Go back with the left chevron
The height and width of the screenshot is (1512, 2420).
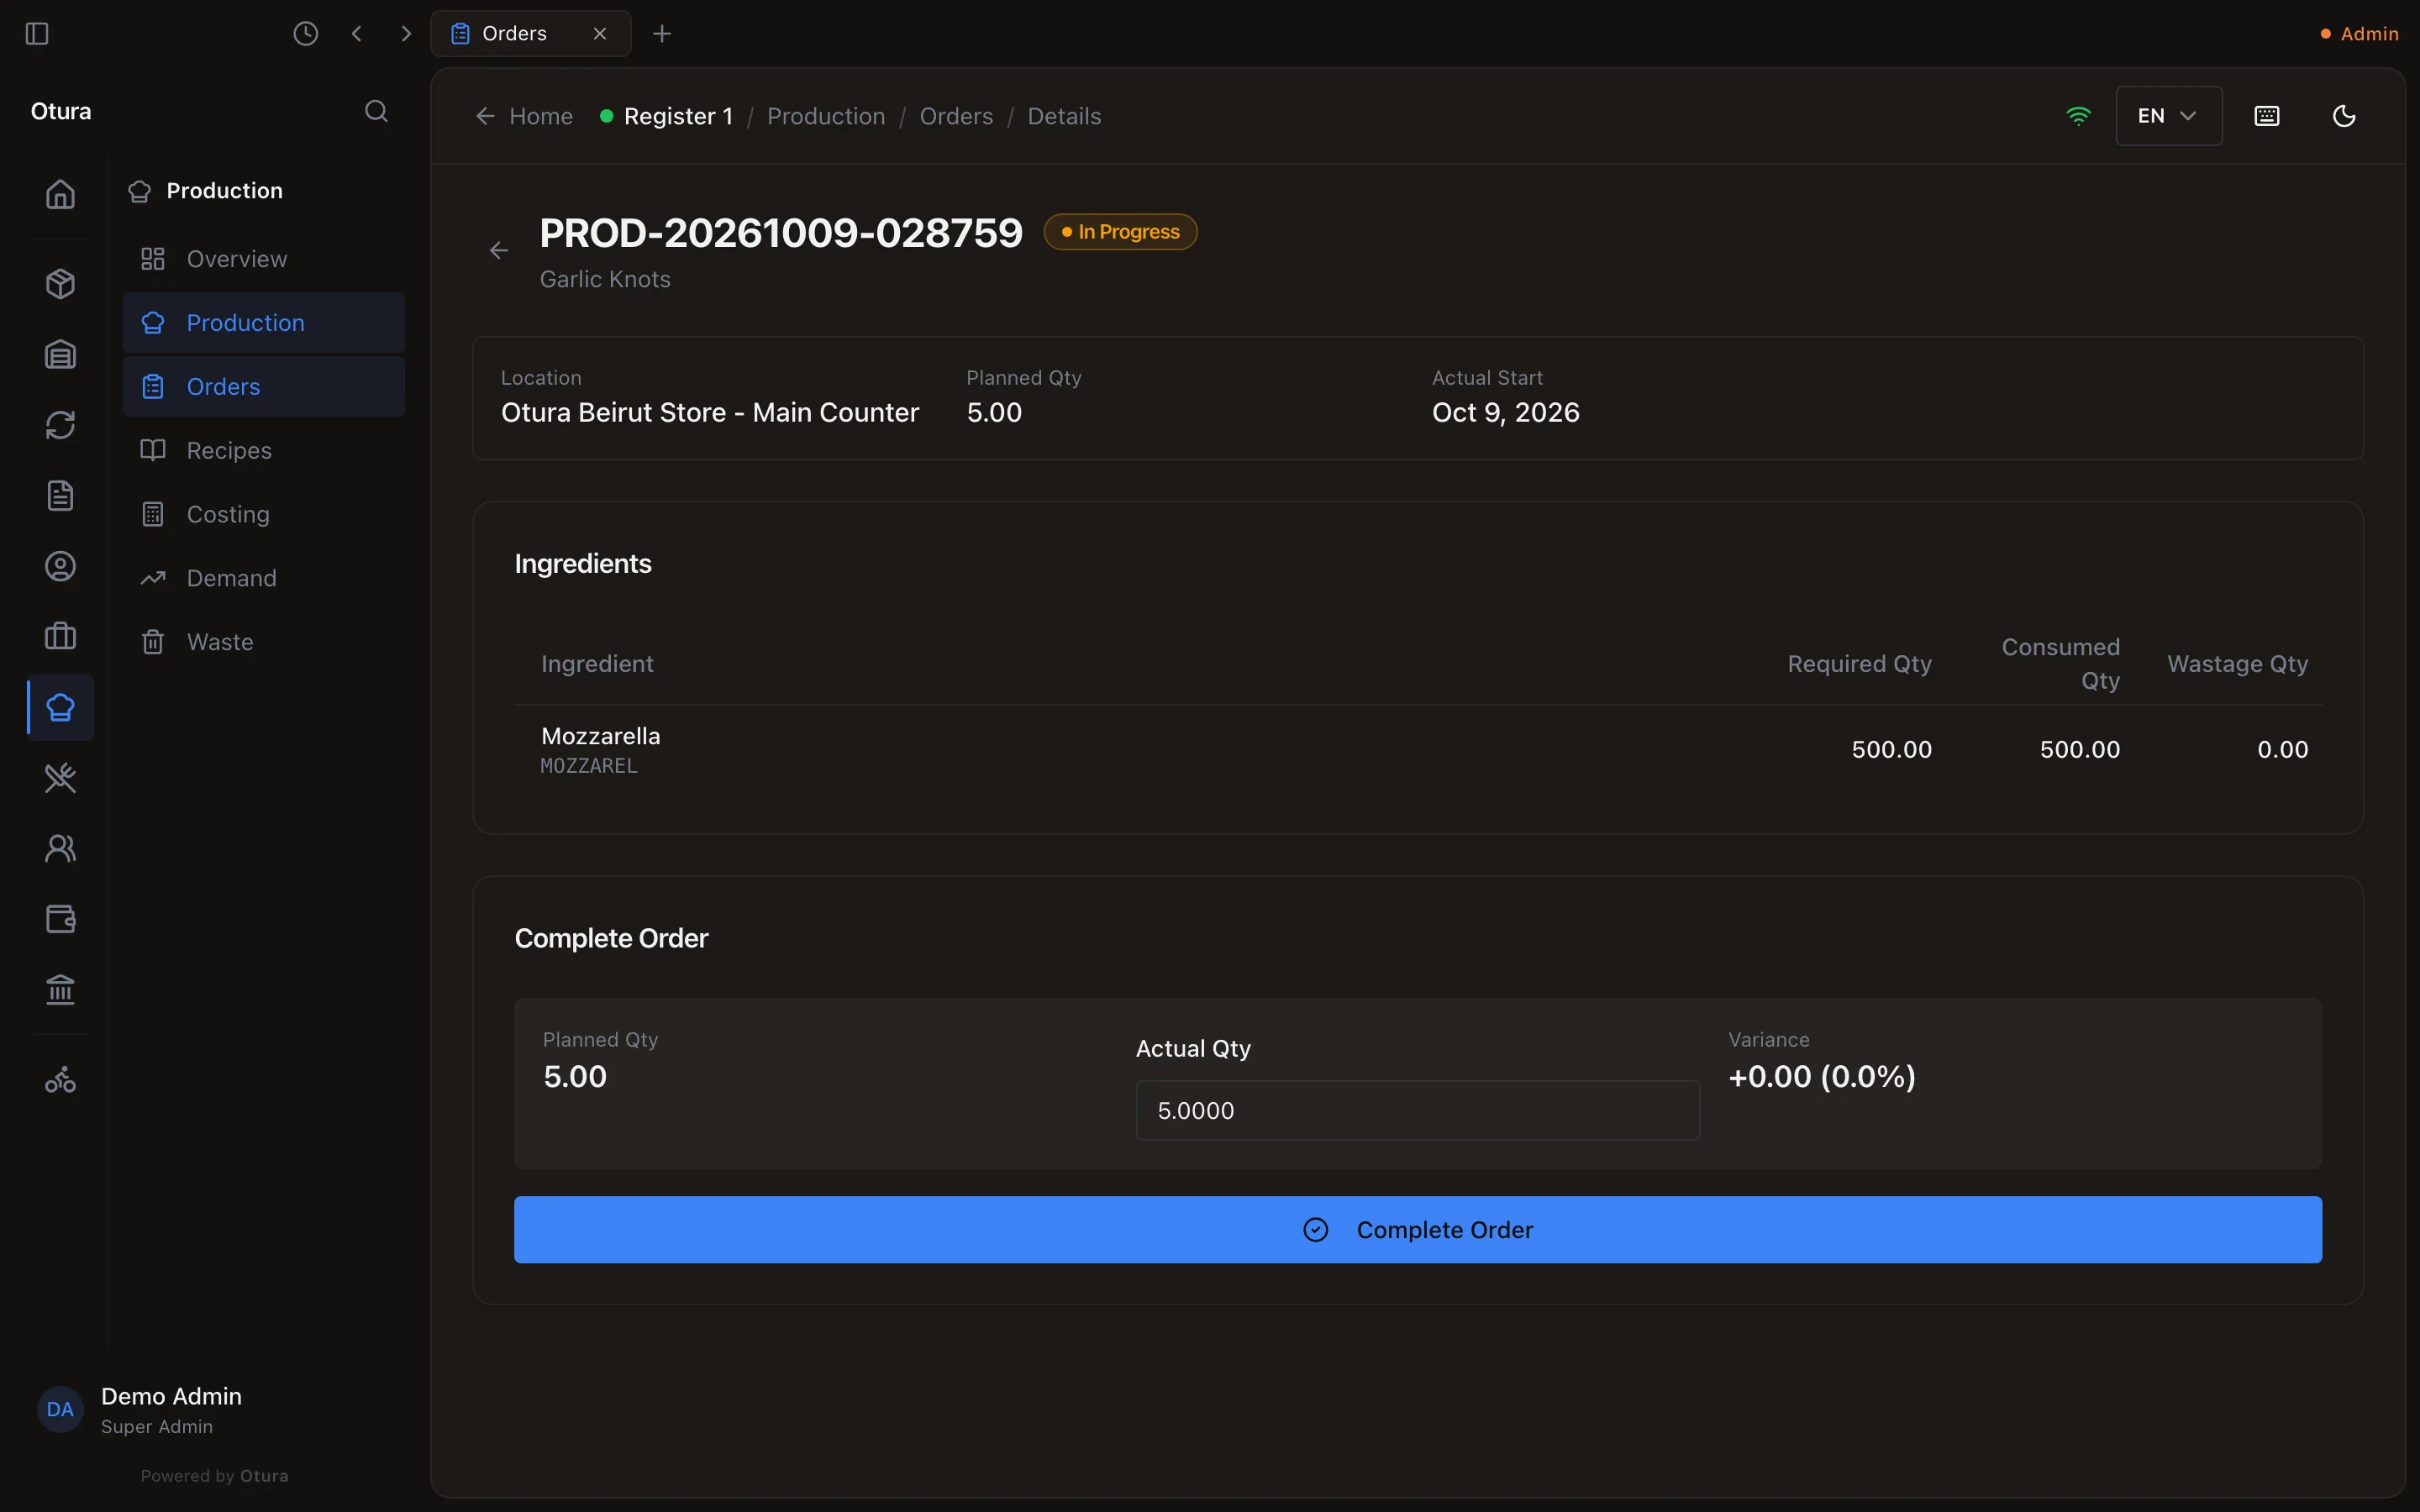click(357, 33)
